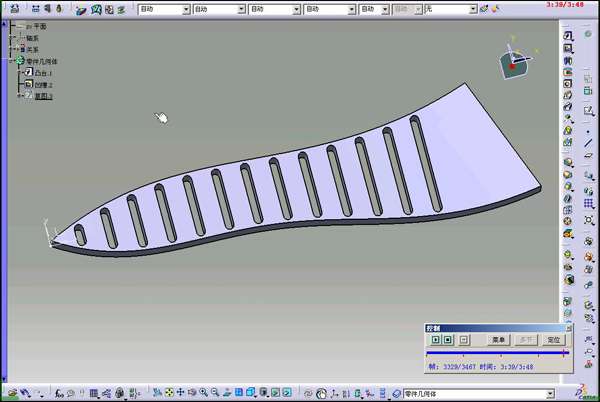
Task: Collapse the 零件几何体 node in tree
Action: pyautogui.click(x=11, y=61)
